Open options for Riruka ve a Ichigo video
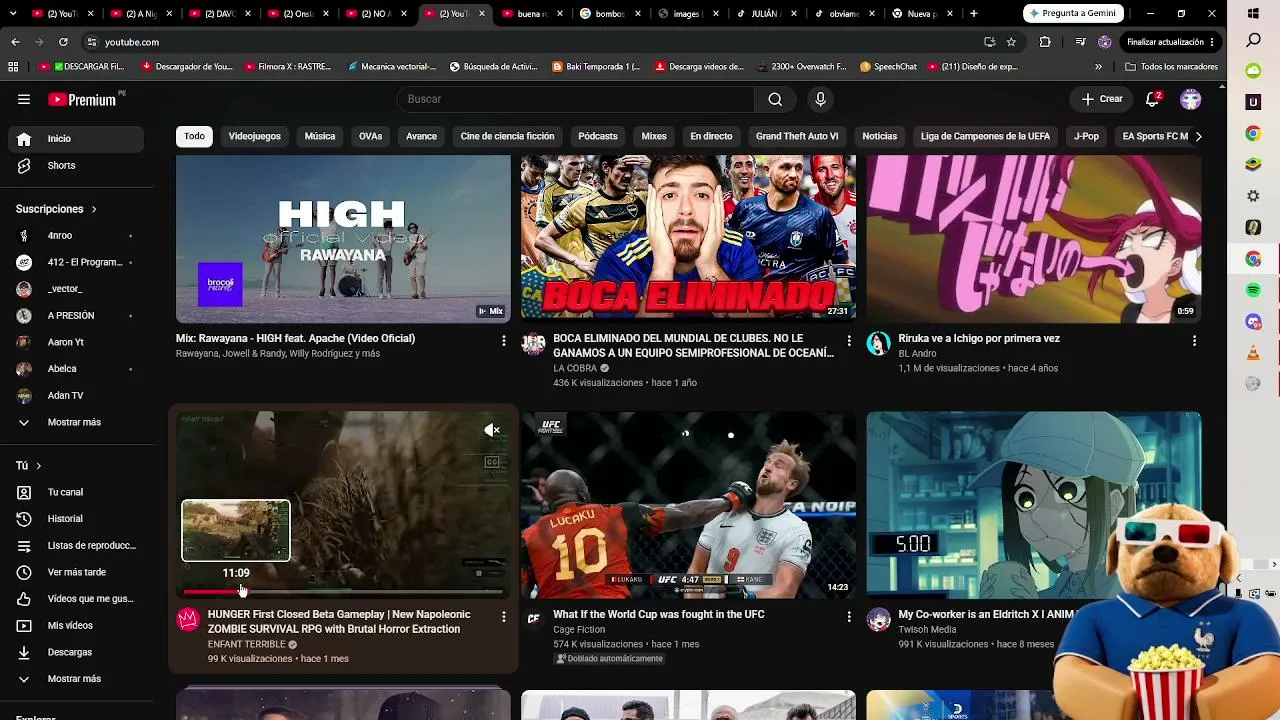Image resolution: width=1280 pixels, height=720 pixels. coord(1194,341)
